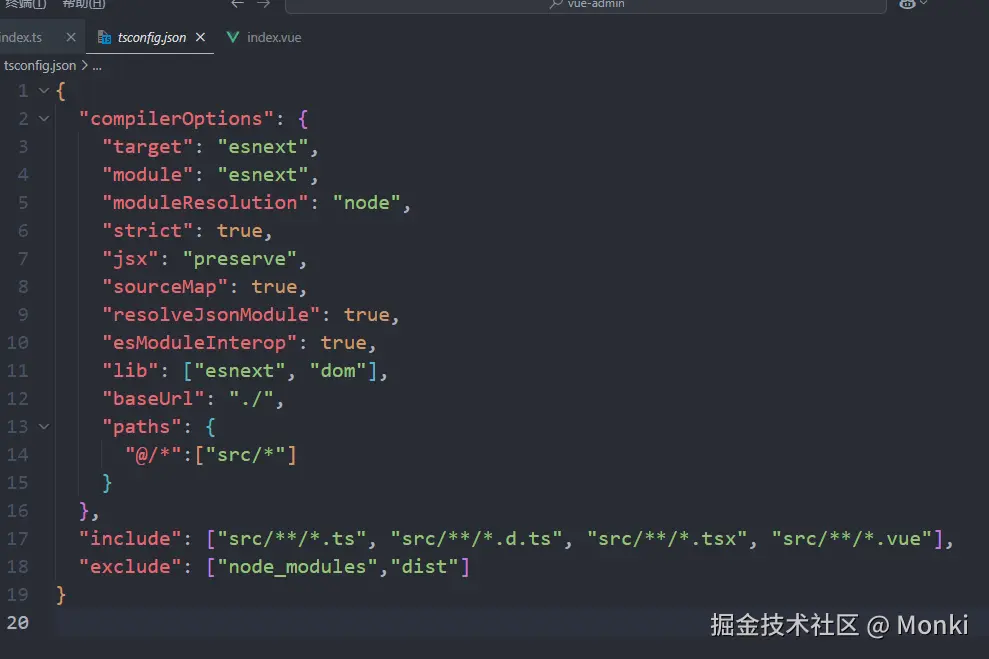Click the "node" value on line 5
Viewport: 989px width, 659px height.
point(366,203)
